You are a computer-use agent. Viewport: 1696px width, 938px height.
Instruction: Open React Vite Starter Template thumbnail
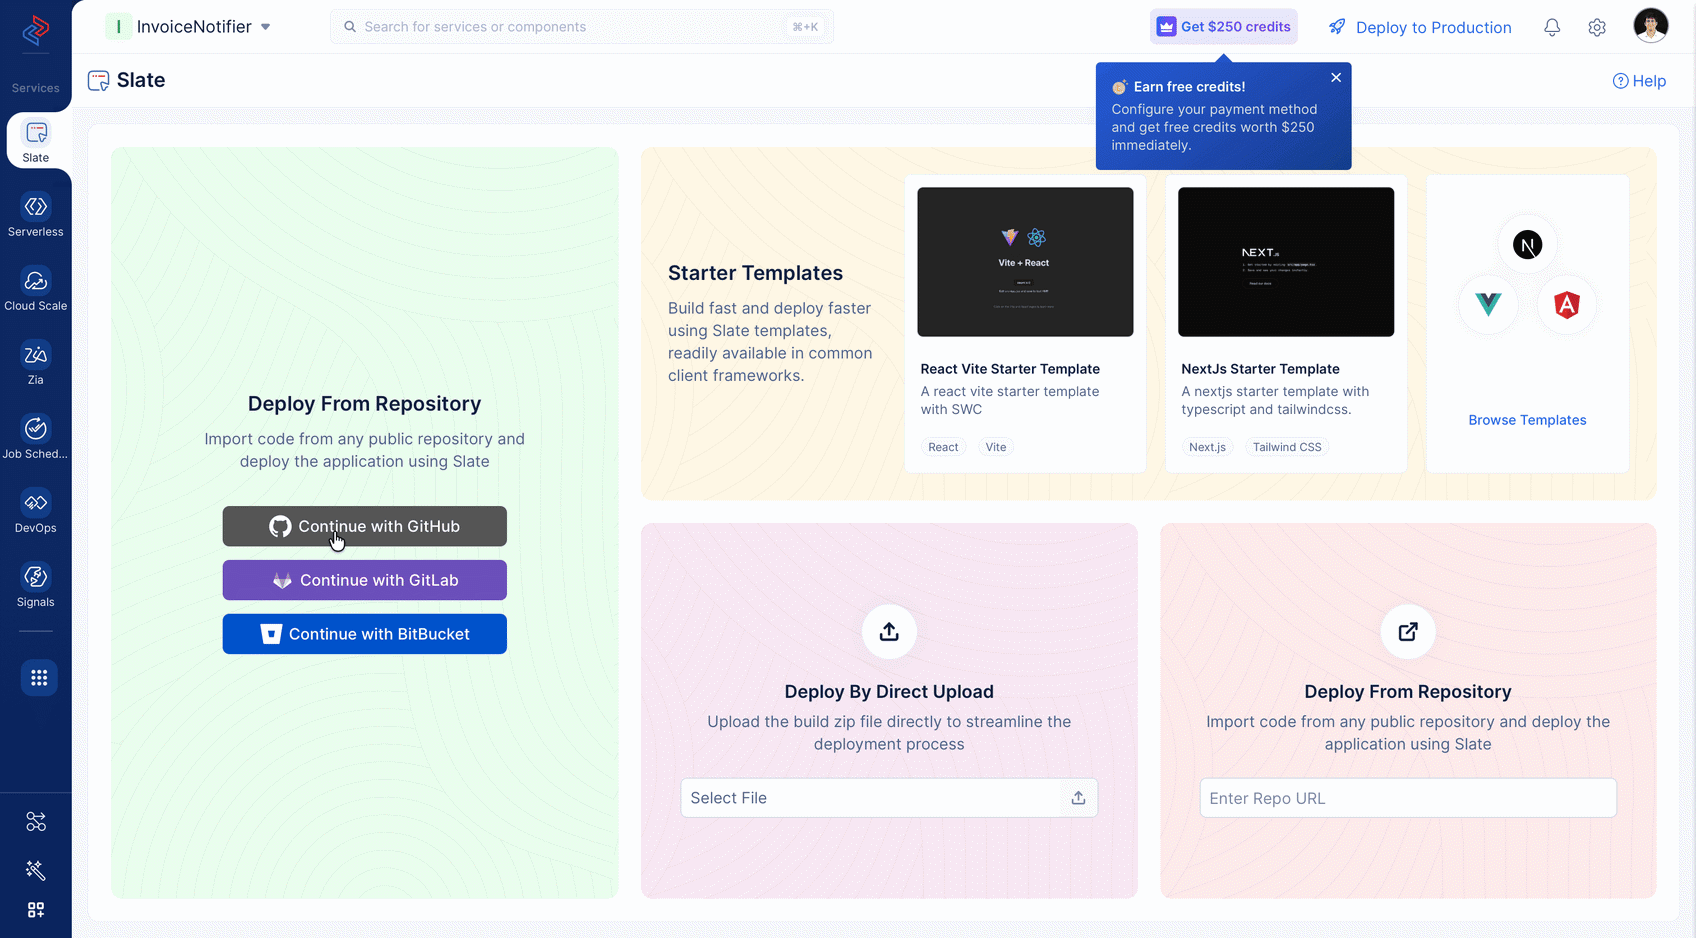pyautogui.click(x=1025, y=262)
